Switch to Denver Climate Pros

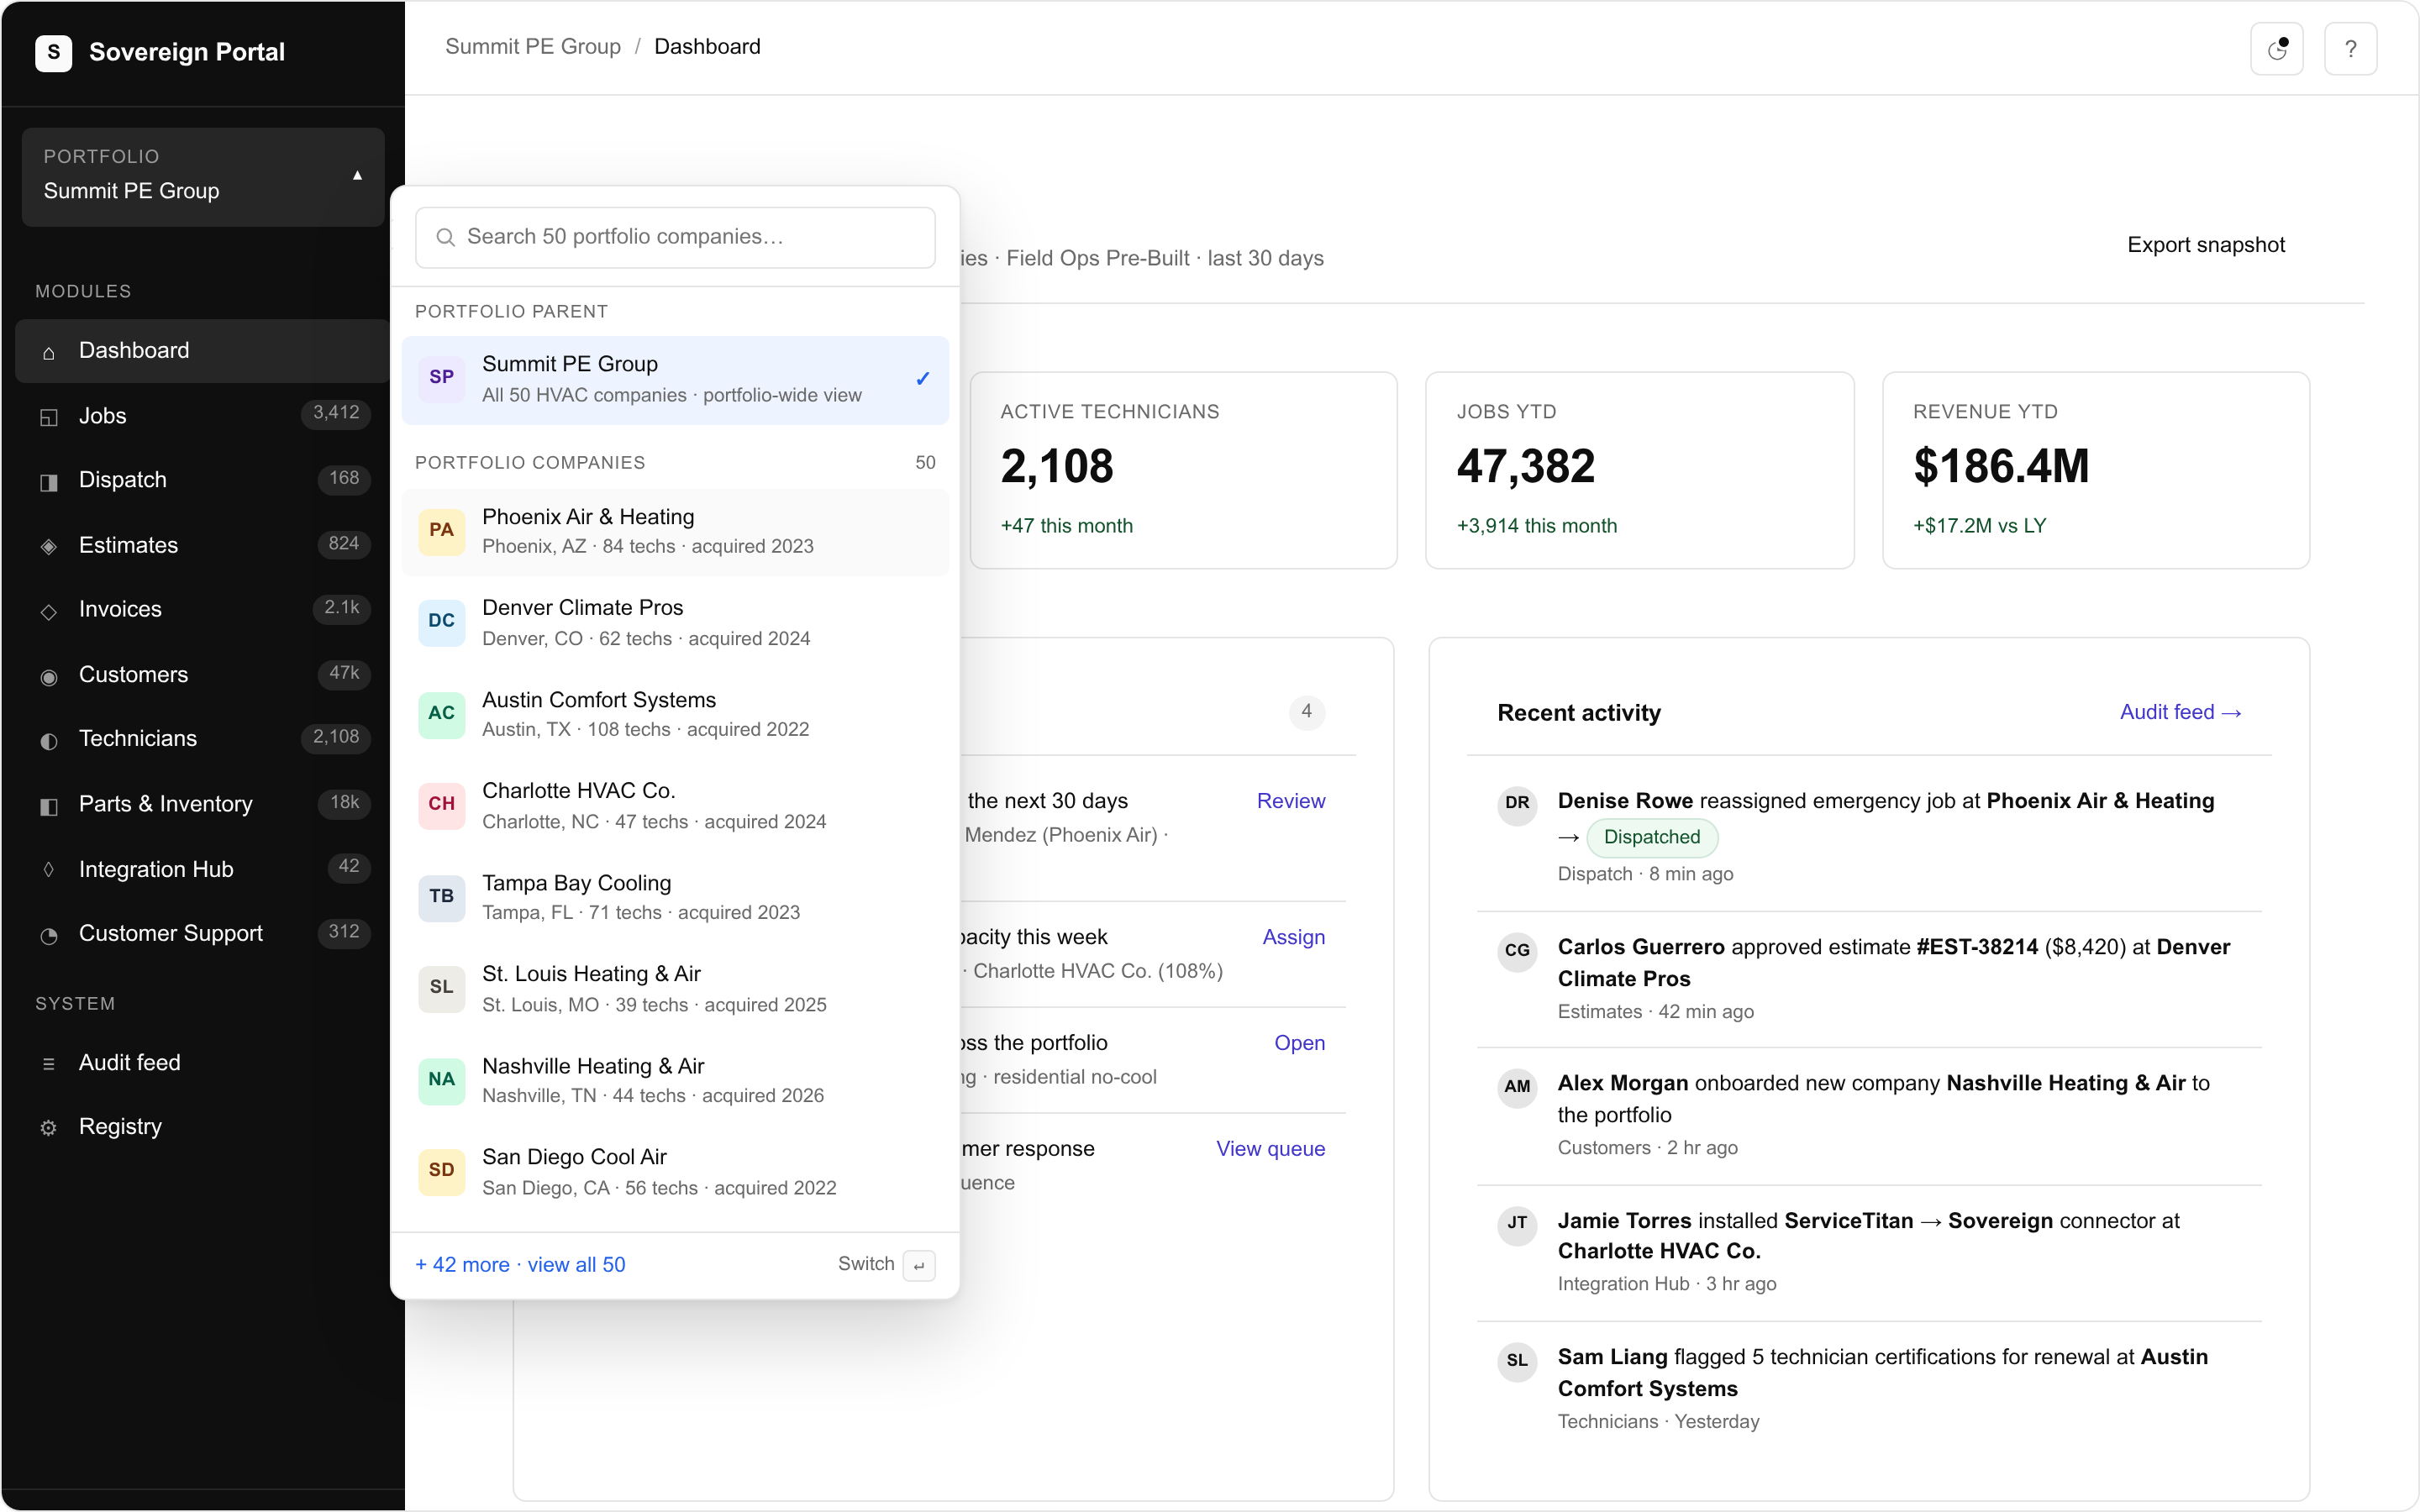pos(675,622)
